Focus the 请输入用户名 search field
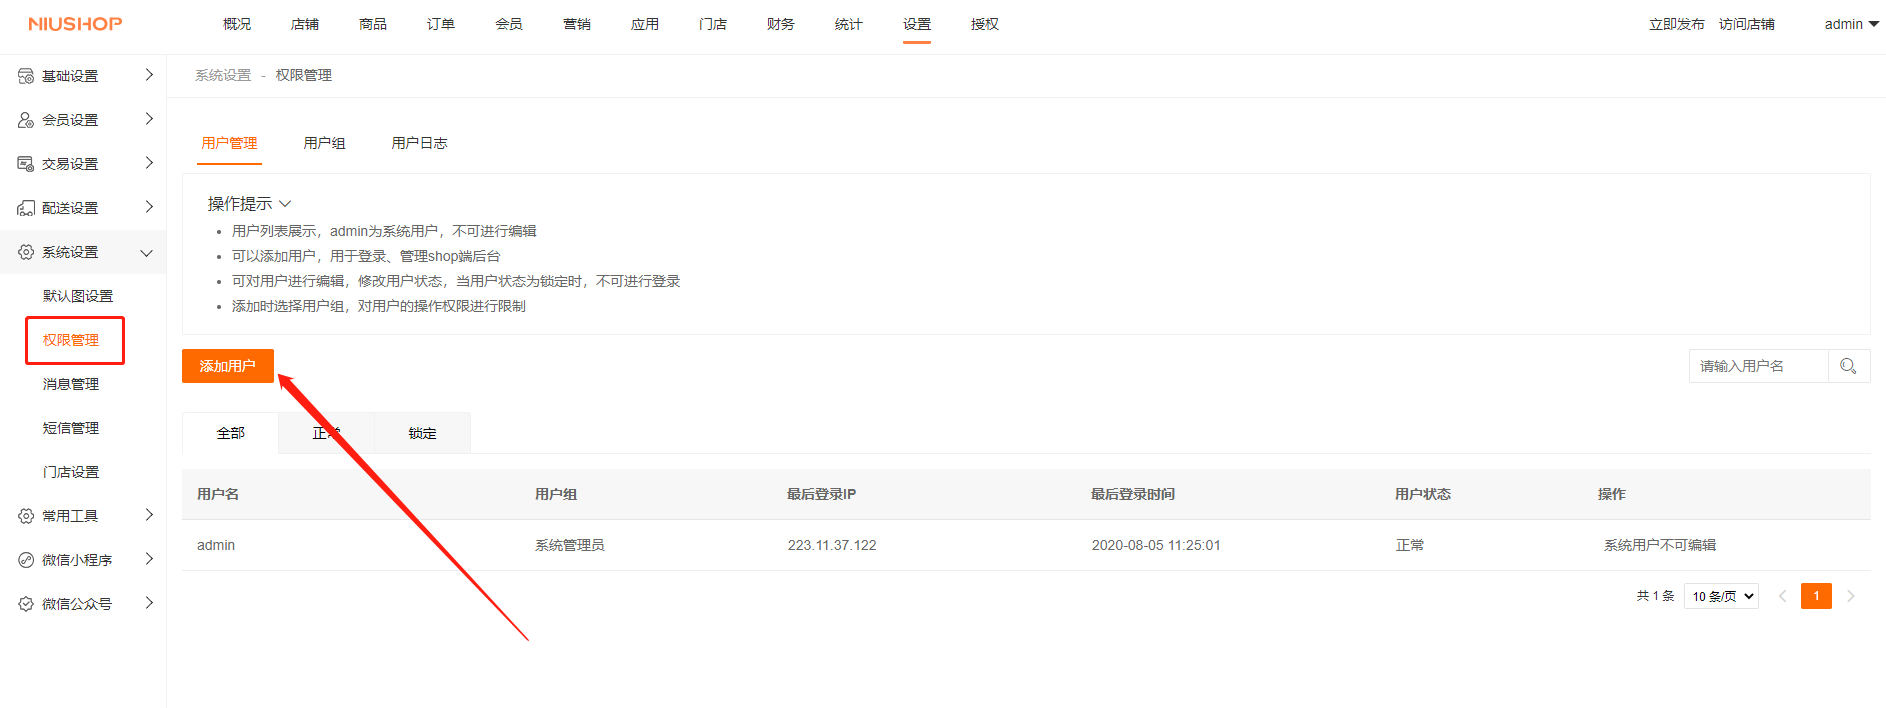 click(x=1759, y=366)
